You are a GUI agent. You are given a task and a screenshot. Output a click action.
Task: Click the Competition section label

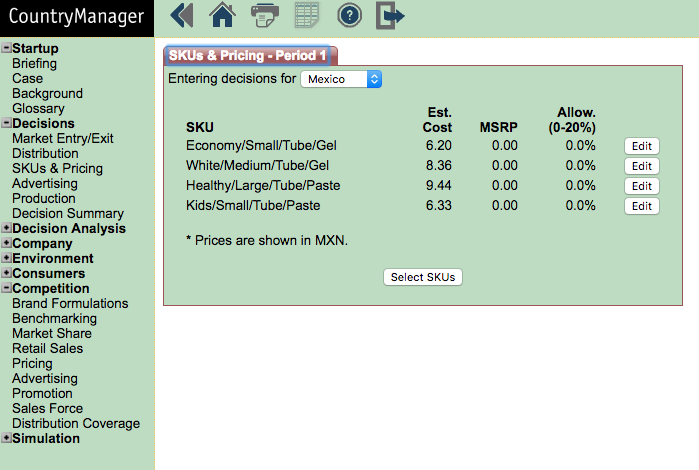click(x=51, y=288)
